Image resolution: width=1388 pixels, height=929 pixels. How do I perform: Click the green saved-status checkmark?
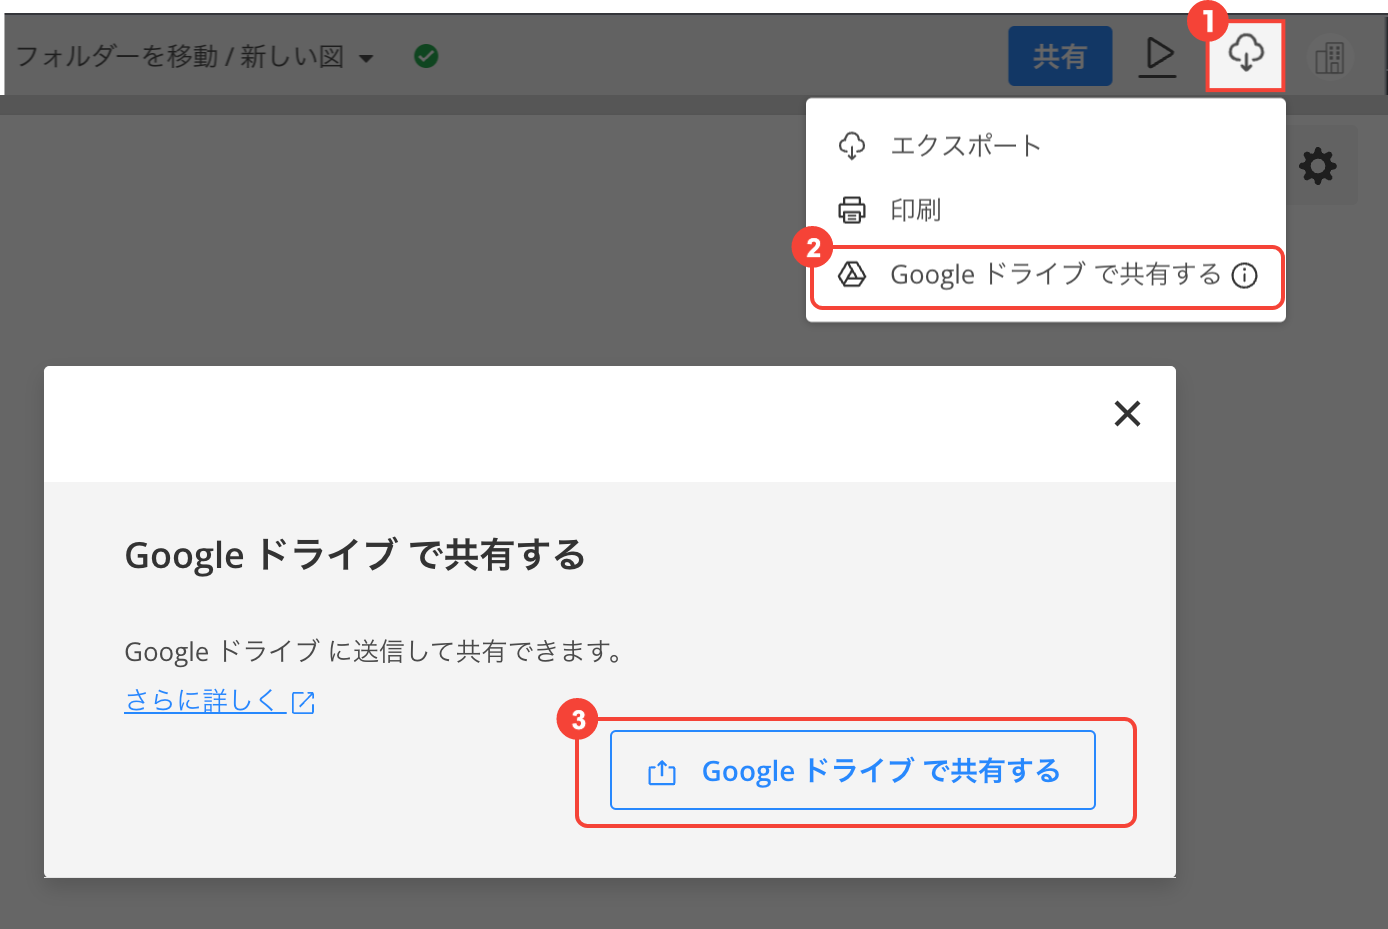tap(426, 56)
